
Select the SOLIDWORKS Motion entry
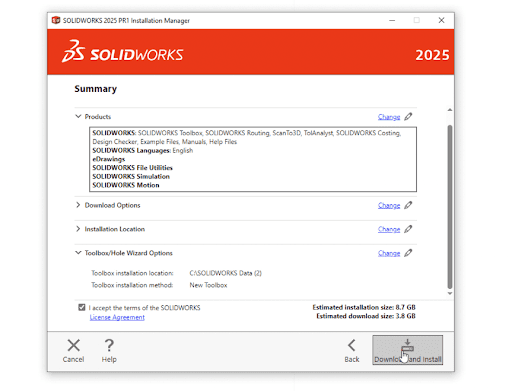[x=126, y=185]
